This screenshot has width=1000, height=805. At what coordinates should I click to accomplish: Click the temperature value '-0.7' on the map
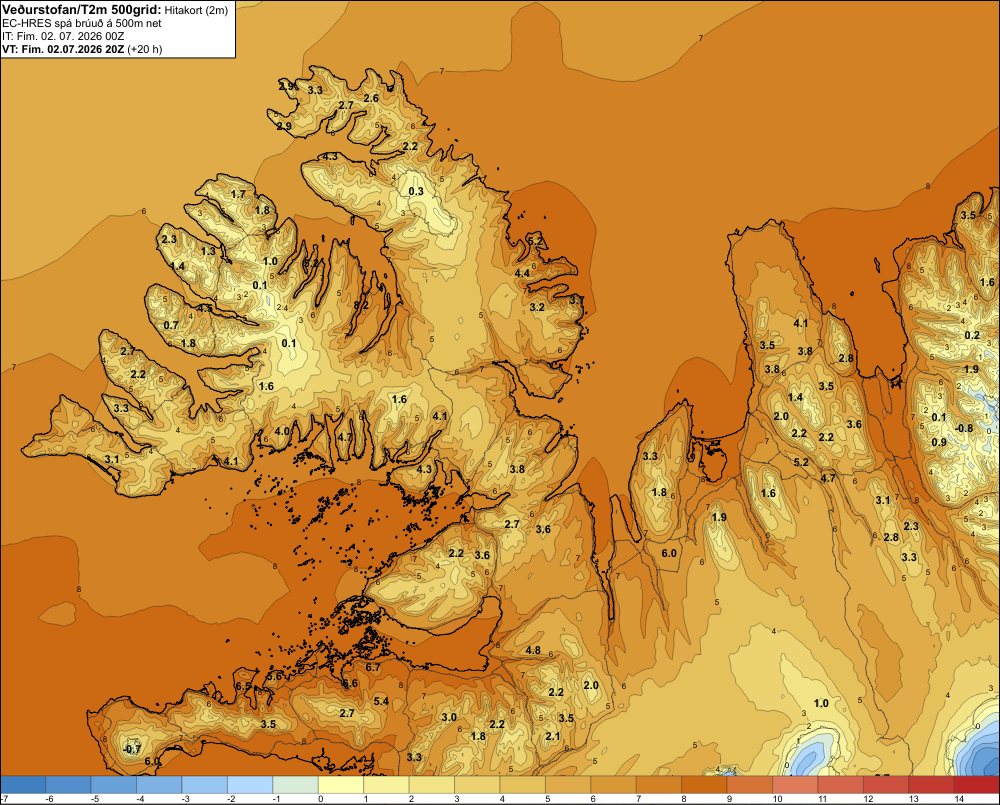pos(131,750)
